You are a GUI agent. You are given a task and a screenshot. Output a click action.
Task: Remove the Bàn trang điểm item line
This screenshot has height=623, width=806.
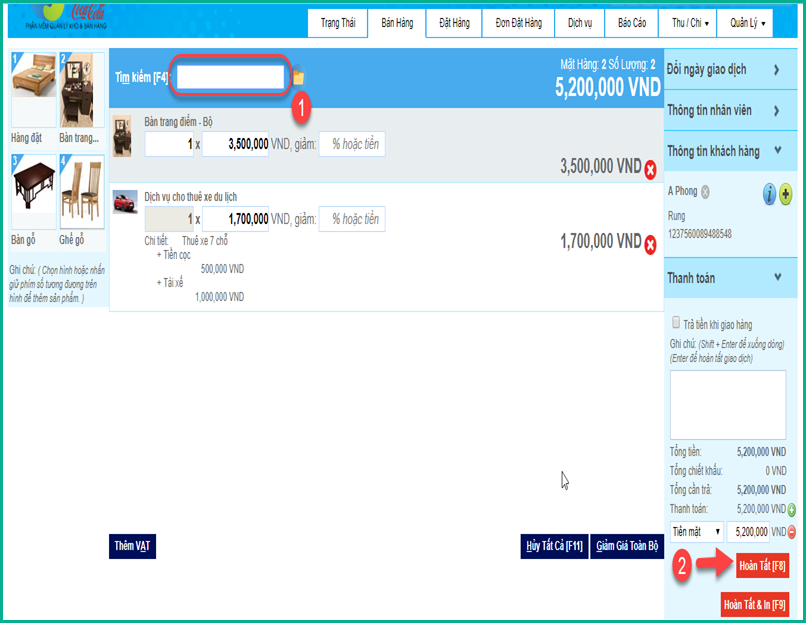click(651, 168)
